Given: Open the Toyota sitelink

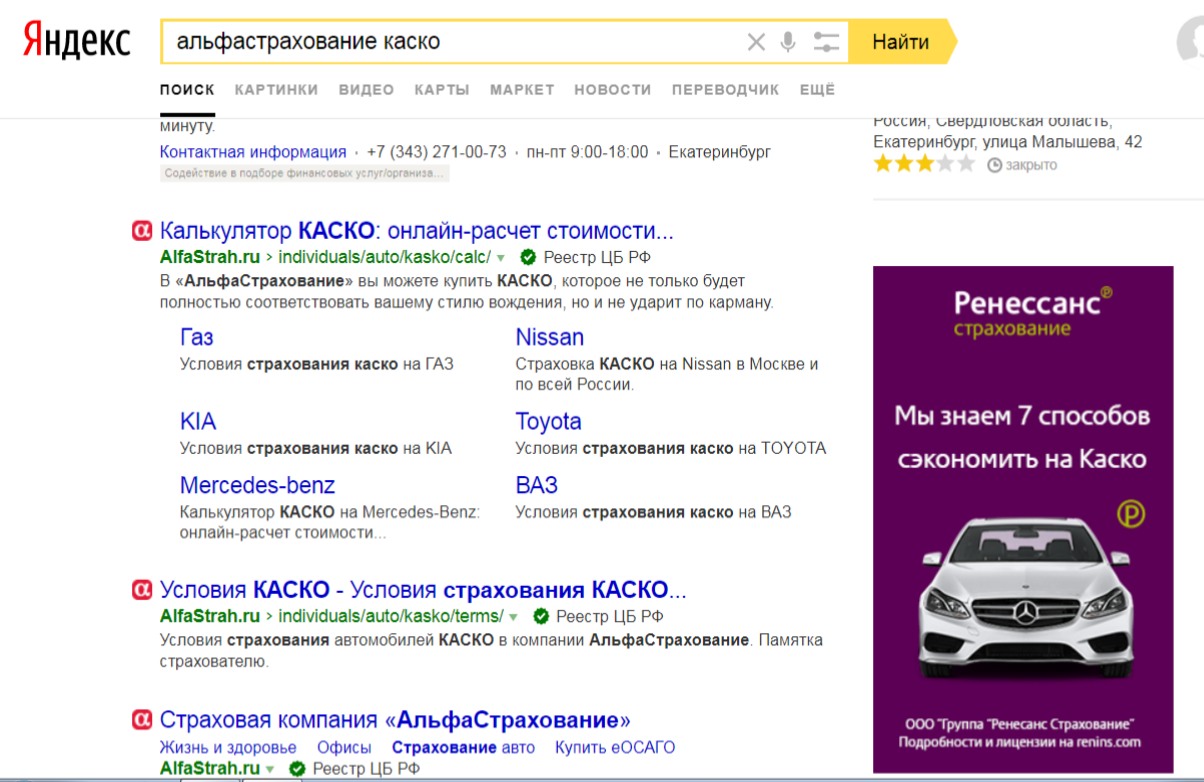Looking at the screenshot, I should coord(548,421).
